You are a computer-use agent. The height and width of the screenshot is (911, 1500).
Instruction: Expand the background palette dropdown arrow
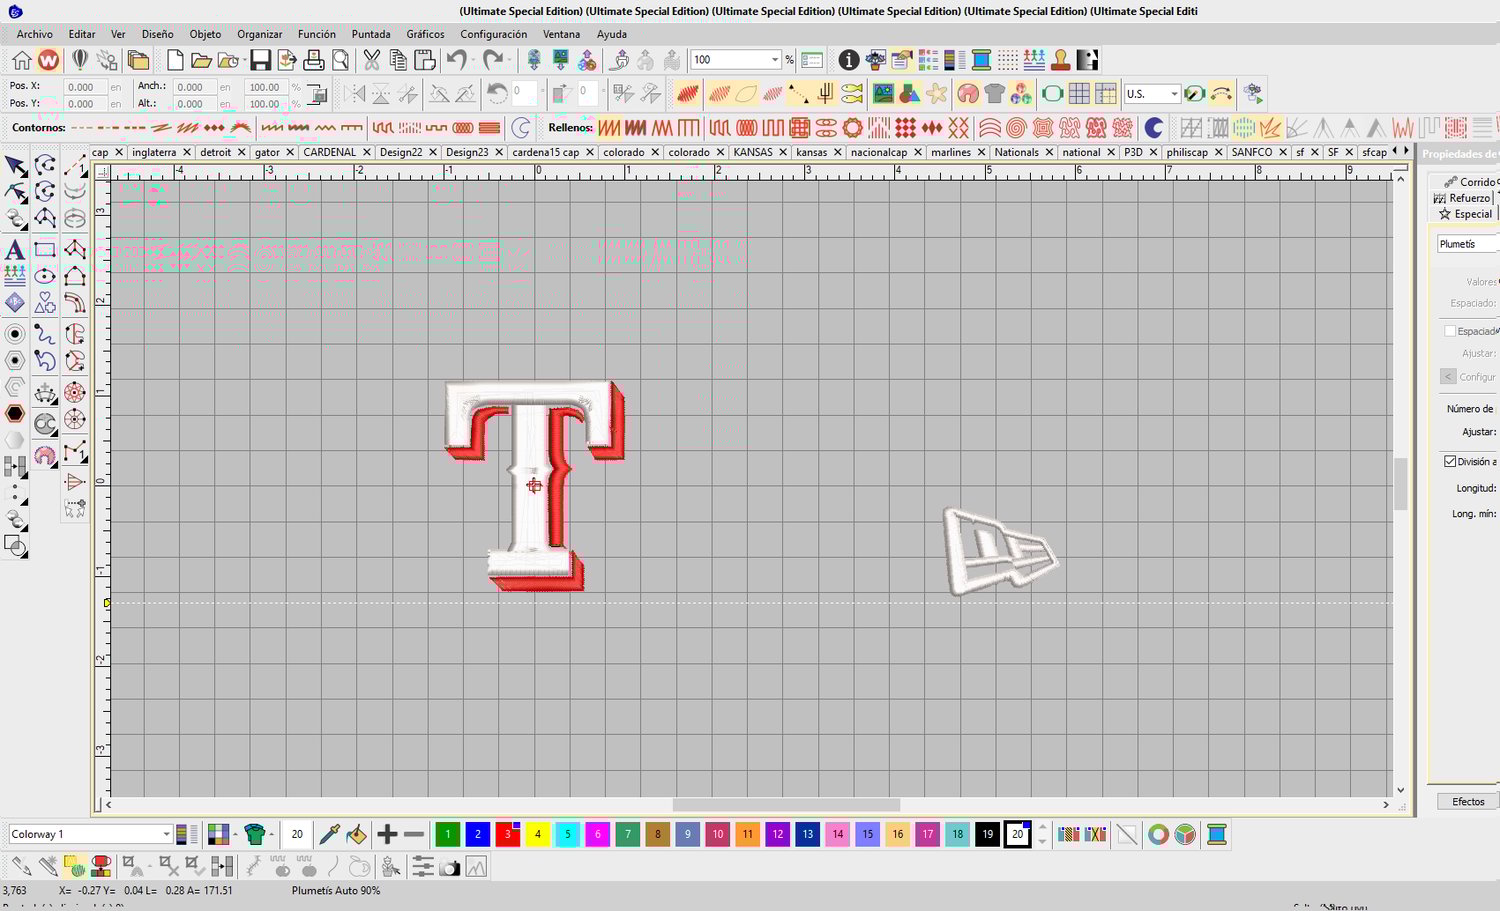235,834
